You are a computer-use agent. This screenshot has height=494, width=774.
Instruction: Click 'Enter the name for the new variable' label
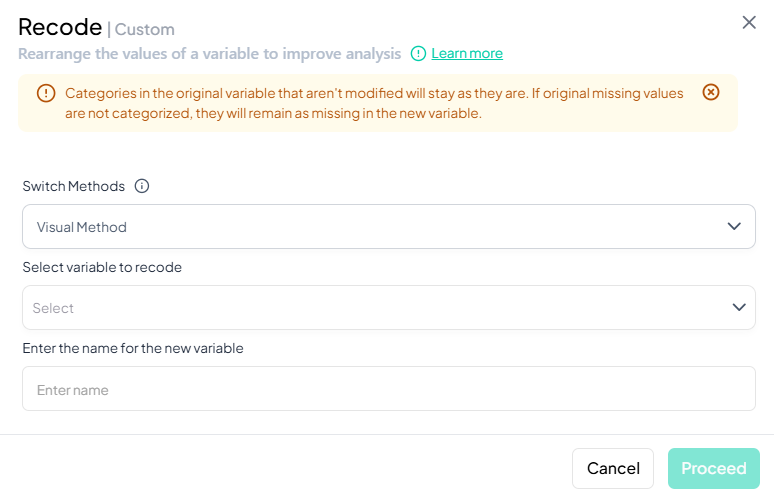click(133, 348)
